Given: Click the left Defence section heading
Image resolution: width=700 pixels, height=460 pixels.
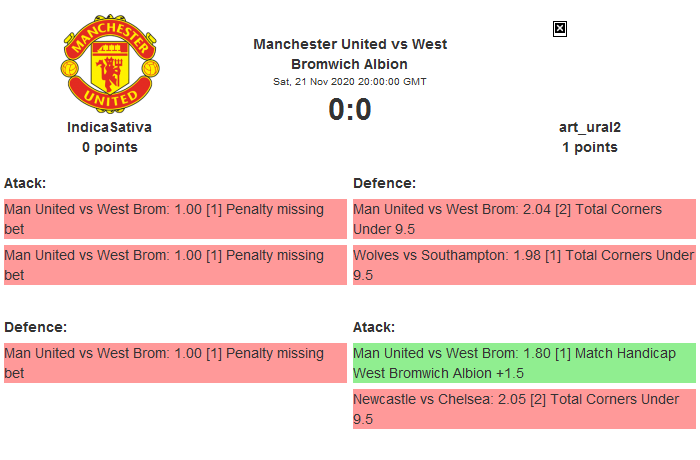Looking at the screenshot, I should pyautogui.click(x=35, y=327).
